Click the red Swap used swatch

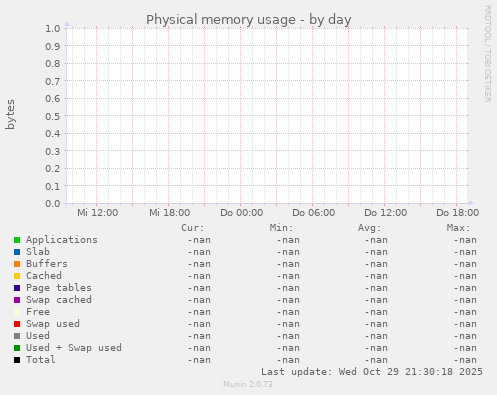point(17,324)
